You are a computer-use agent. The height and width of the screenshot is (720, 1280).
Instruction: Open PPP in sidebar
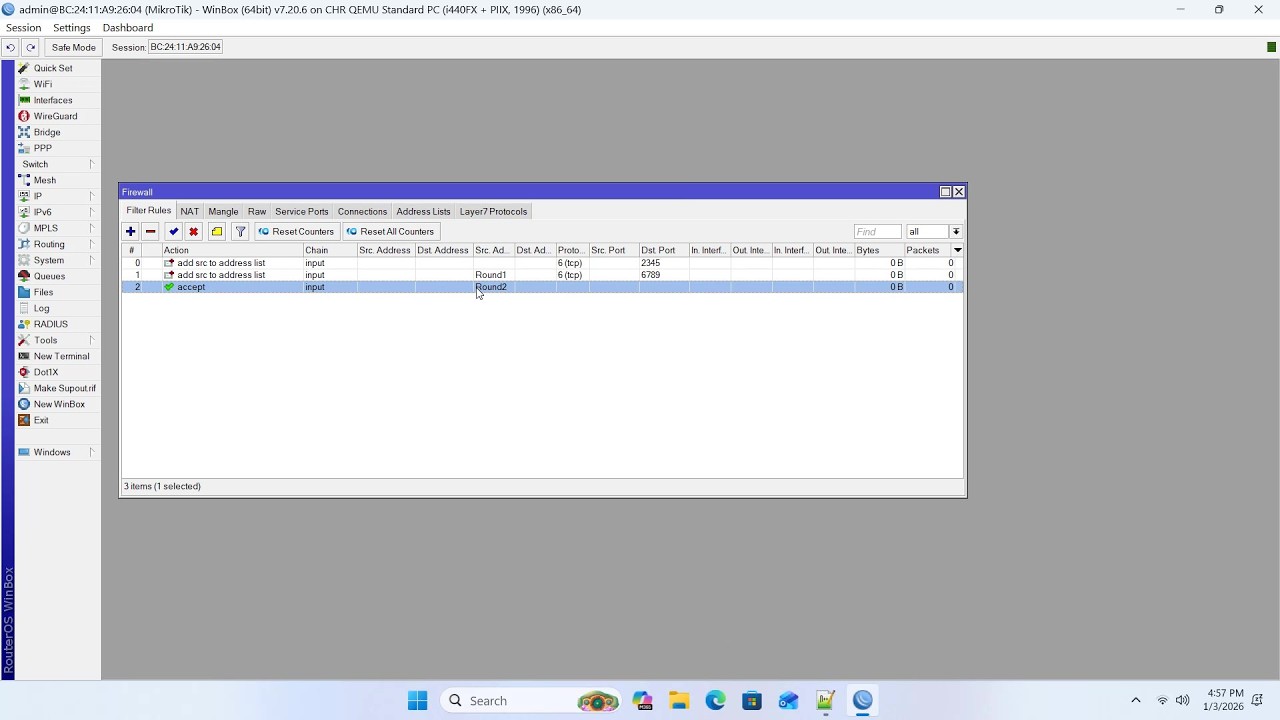[x=42, y=148]
